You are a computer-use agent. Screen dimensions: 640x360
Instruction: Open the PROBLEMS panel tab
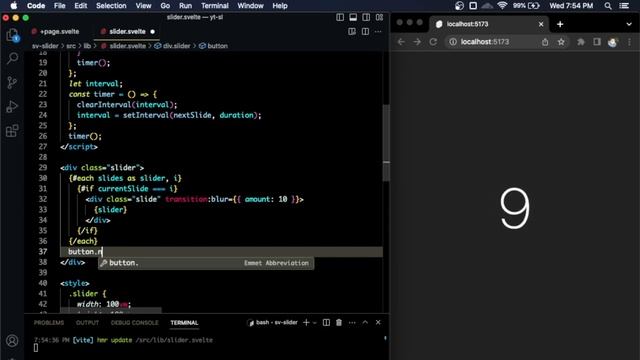[x=49, y=322]
